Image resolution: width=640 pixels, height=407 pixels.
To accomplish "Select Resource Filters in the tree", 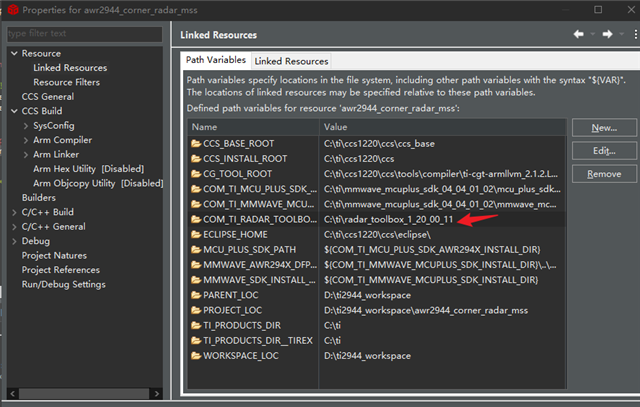I will [66, 82].
